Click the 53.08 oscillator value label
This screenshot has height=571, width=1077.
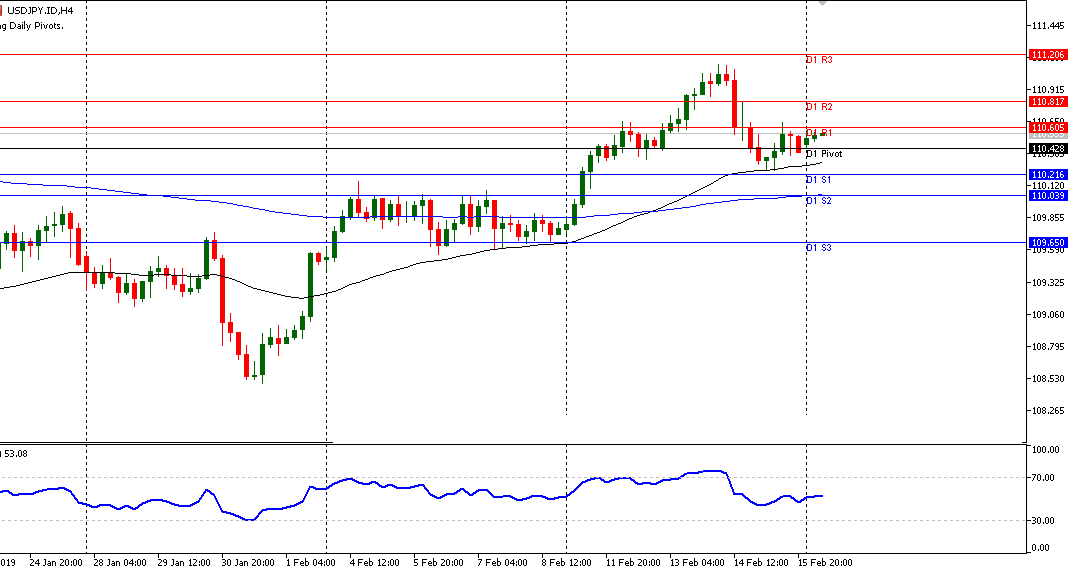coord(17,453)
